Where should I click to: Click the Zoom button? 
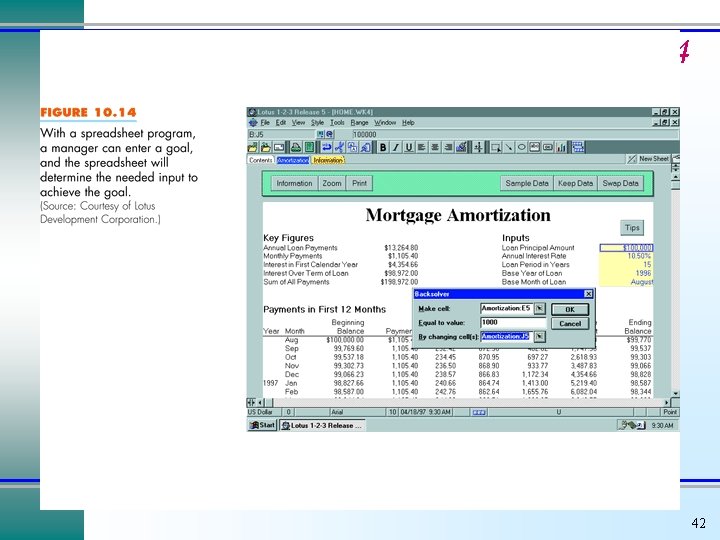click(x=332, y=183)
